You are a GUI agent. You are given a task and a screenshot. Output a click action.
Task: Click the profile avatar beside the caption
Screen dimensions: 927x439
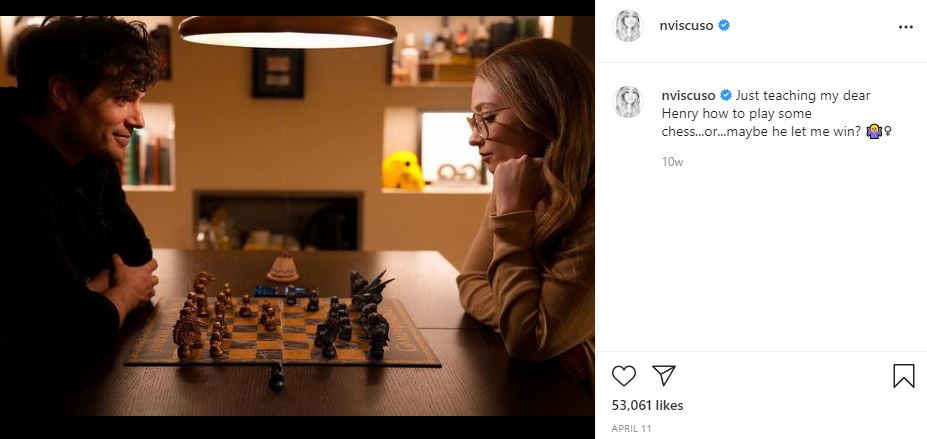pyautogui.click(x=628, y=102)
